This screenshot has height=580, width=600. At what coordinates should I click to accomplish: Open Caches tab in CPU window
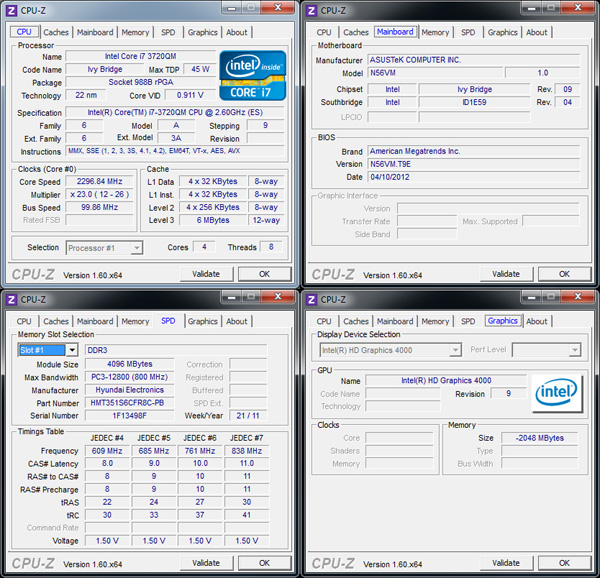(x=56, y=33)
